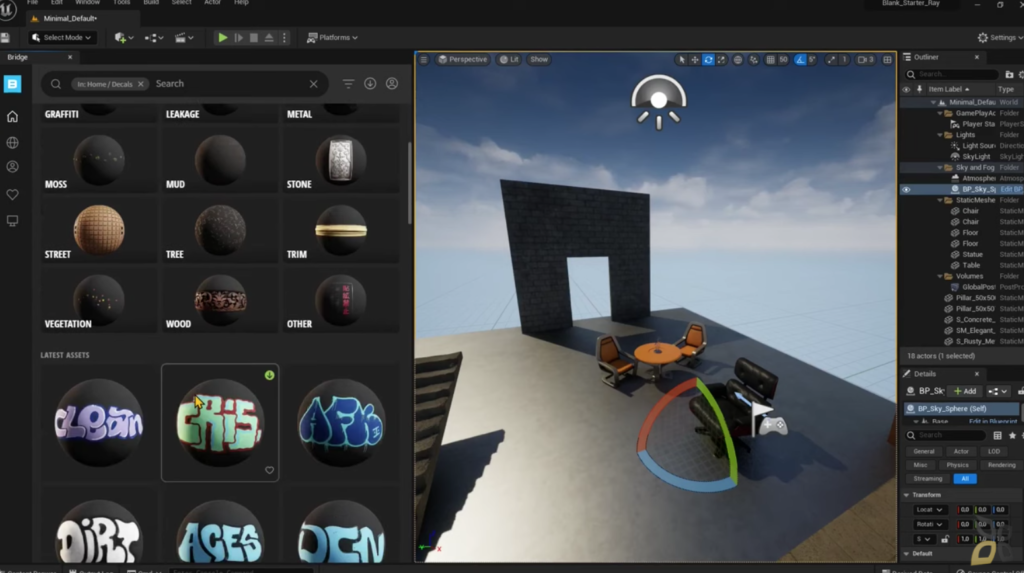Click the Physics filter button in Details
This screenshot has width=1024, height=573.
pos(957,465)
